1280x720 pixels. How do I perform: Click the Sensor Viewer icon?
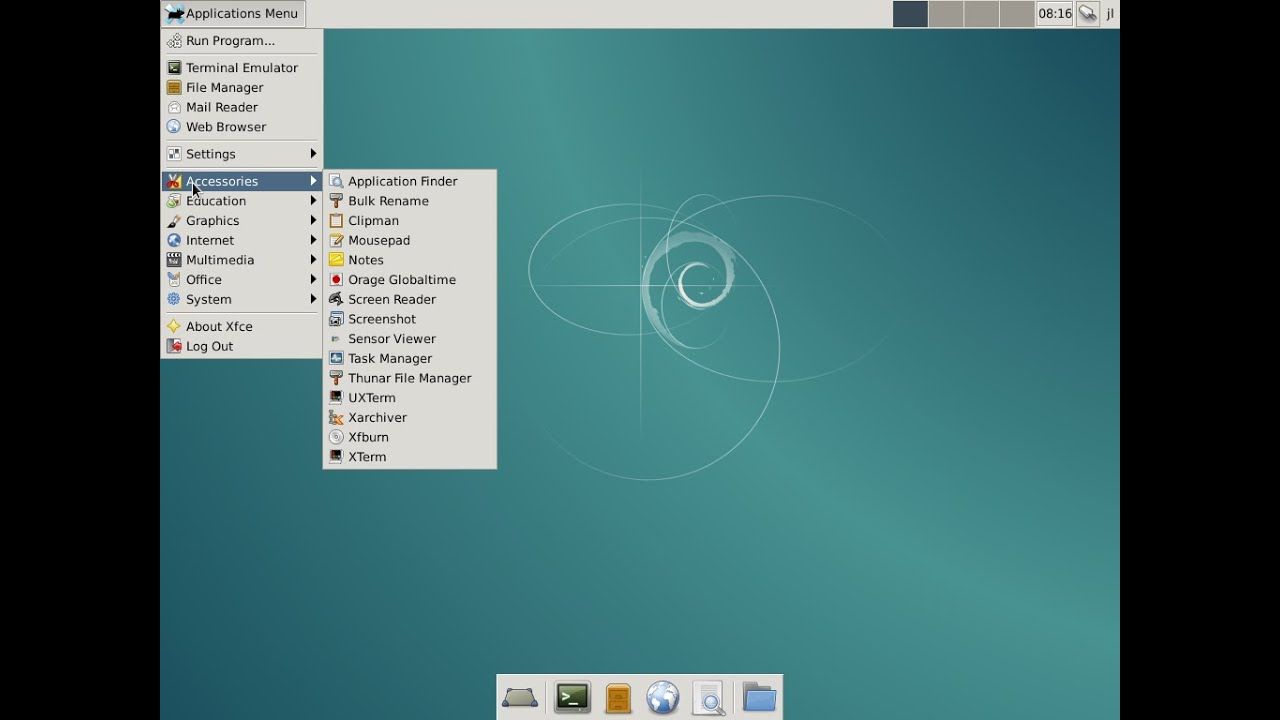pos(336,339)
